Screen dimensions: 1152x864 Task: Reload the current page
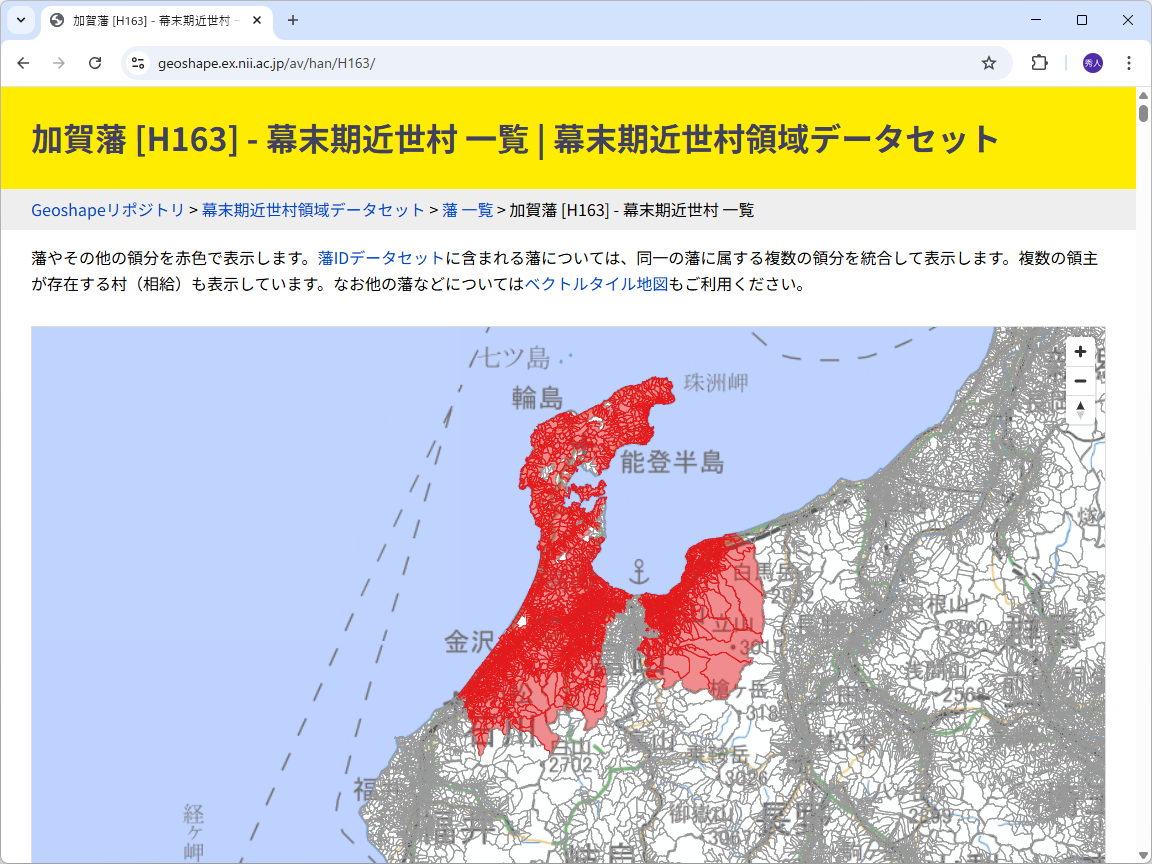95,62
